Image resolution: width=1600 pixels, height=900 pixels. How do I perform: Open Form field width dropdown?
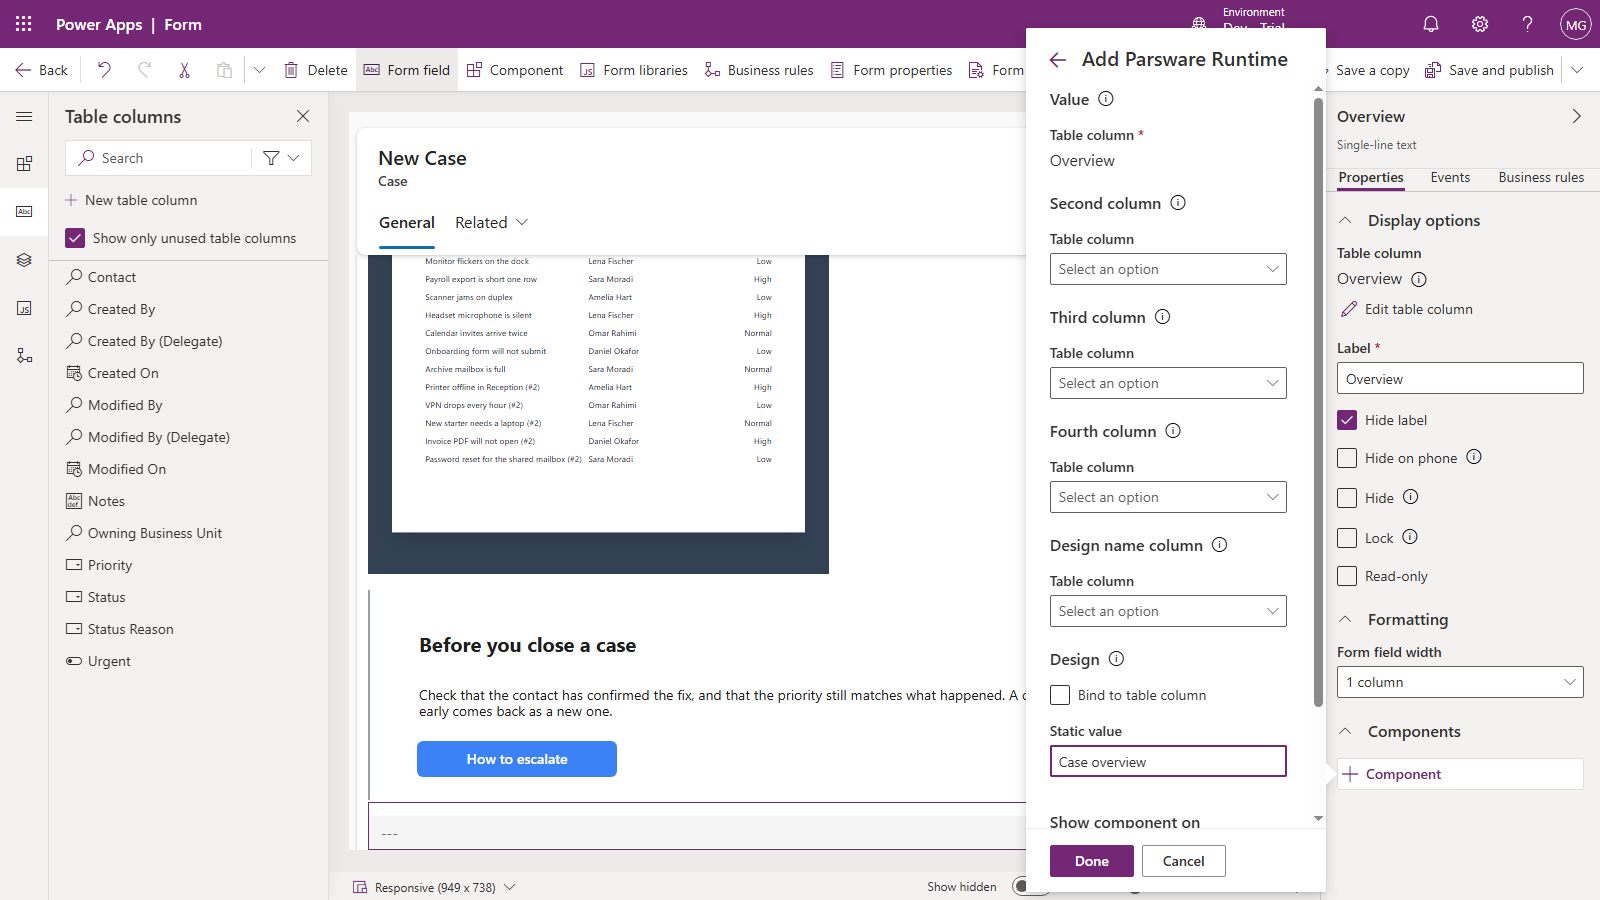point(1460,682)
